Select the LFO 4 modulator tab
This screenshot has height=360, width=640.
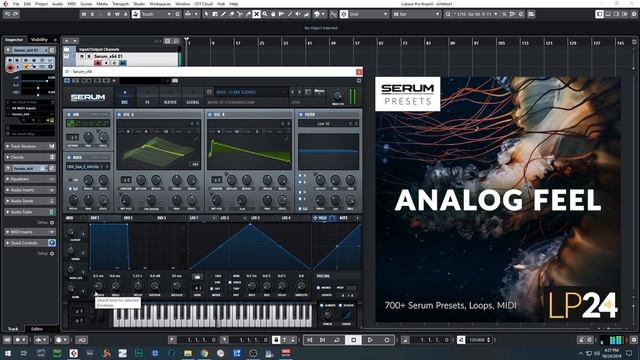pyautogui.click(x=286, y=218)
